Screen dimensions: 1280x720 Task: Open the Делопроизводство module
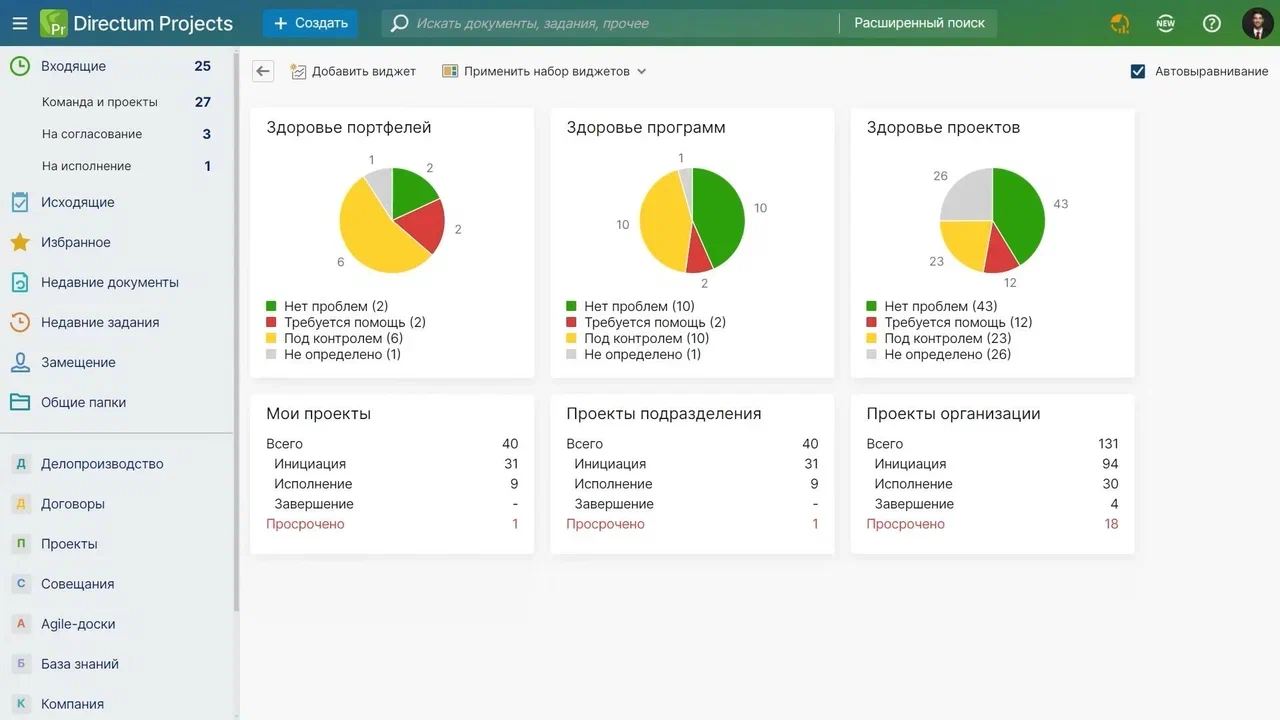tap(101, 464)
